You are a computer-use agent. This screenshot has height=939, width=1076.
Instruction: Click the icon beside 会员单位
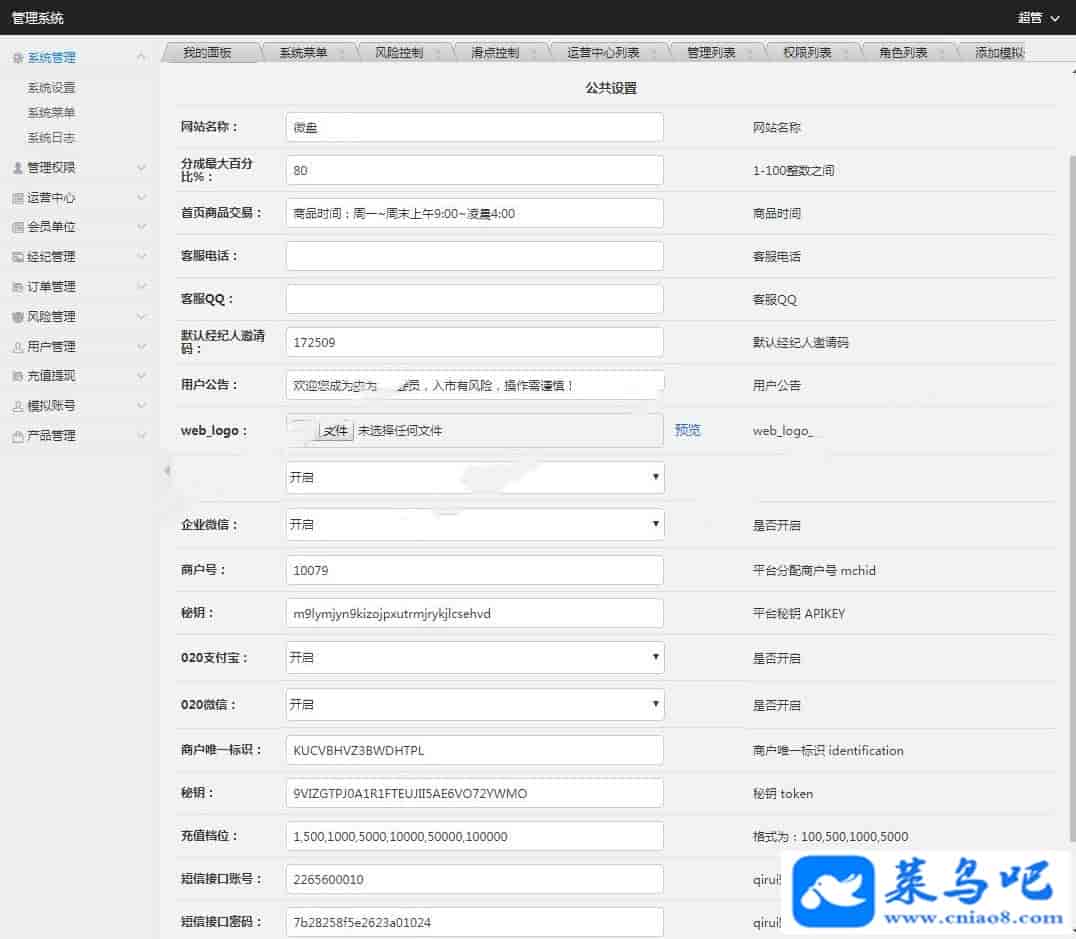(18, 227)
